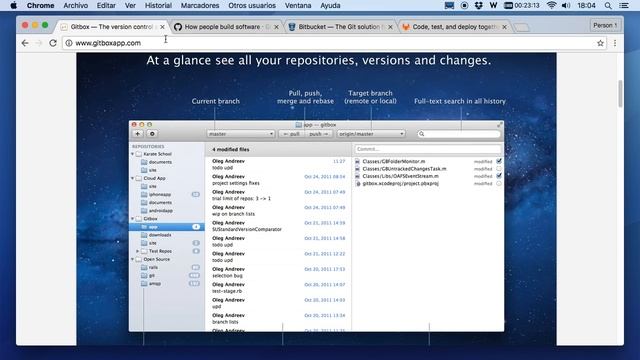Switch to Code, test, and deploy tab
Viewport: 640px width, 360px height.
[455, 27]
